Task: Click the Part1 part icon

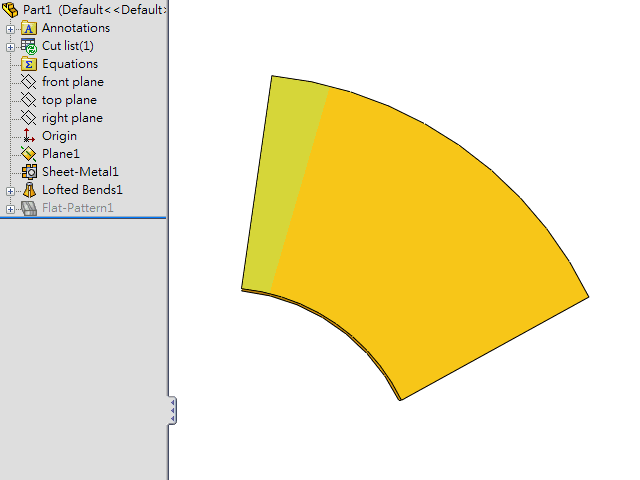Action: 10,9
